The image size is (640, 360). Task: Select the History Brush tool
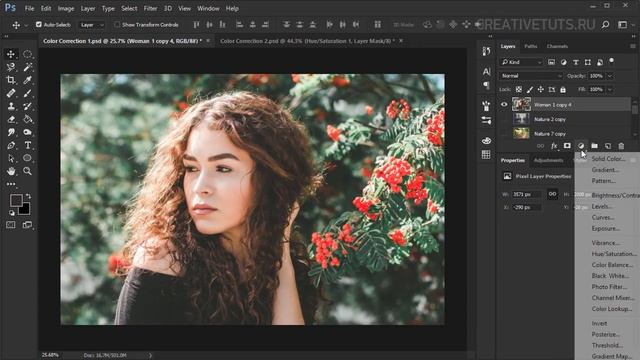tap(27, 106)
